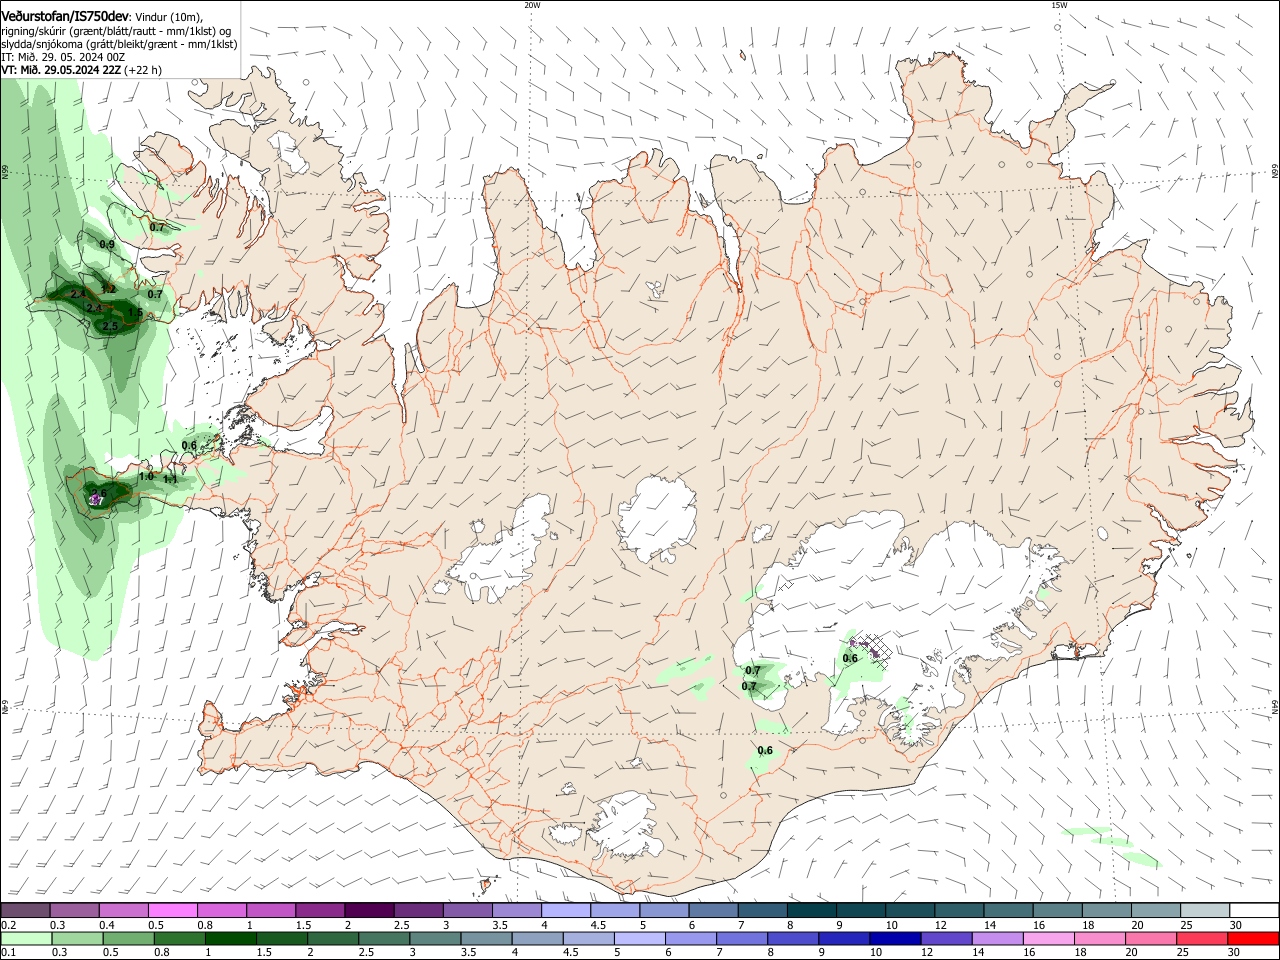Click the 1.0 precipitation value on Snæfellsnes

146,476
